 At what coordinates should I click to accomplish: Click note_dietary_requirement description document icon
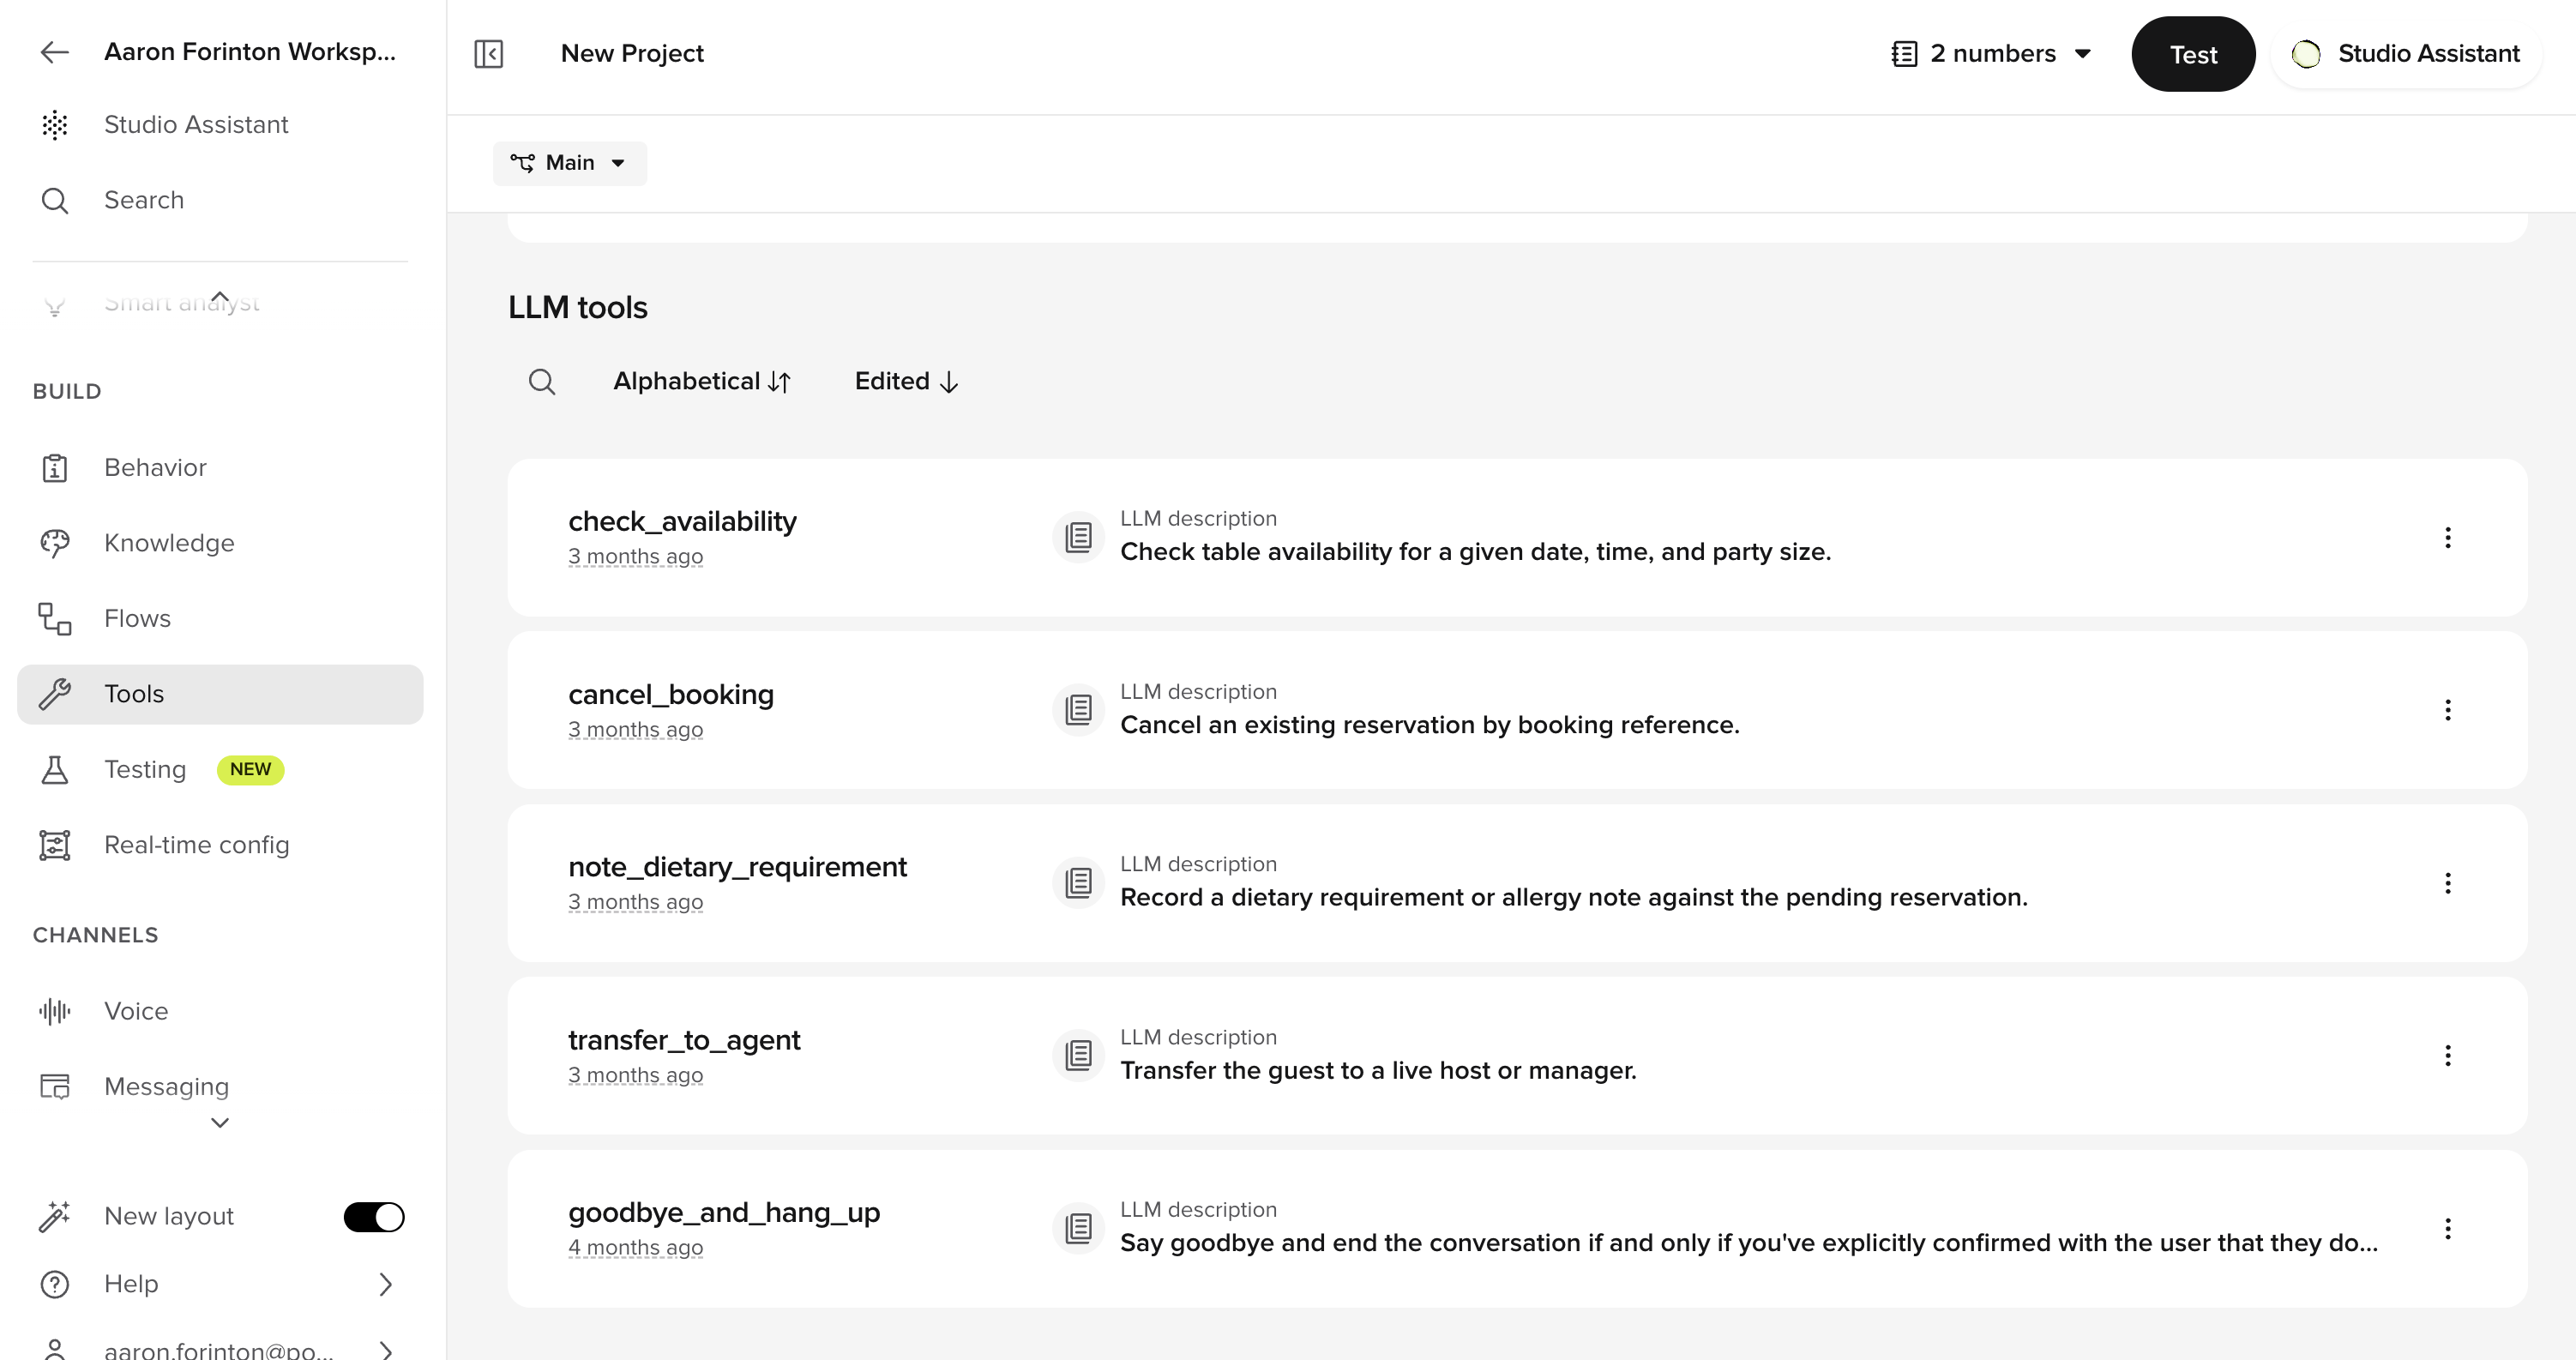[x=1078, y=883]
